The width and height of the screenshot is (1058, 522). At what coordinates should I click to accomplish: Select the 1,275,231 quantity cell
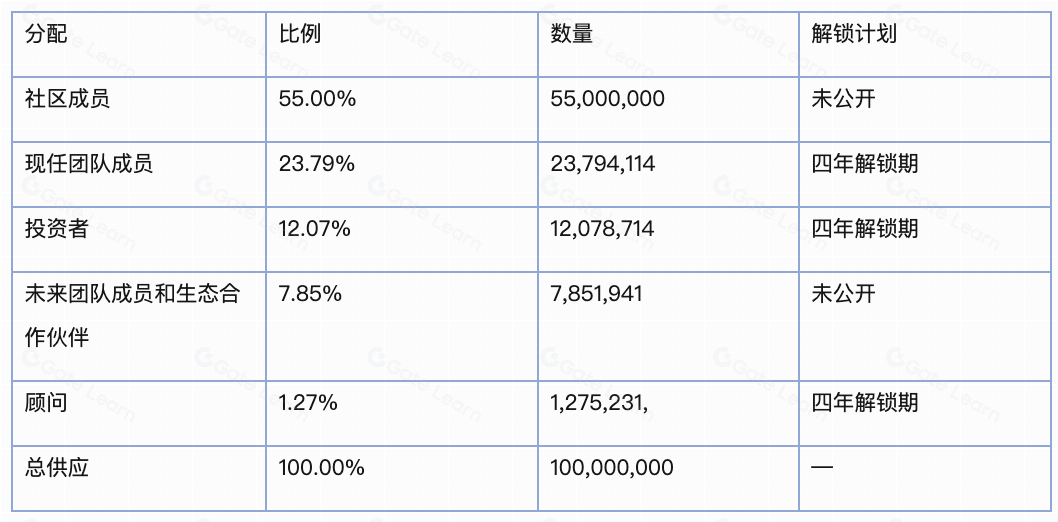pyautogui.click(x=668, y=413)
